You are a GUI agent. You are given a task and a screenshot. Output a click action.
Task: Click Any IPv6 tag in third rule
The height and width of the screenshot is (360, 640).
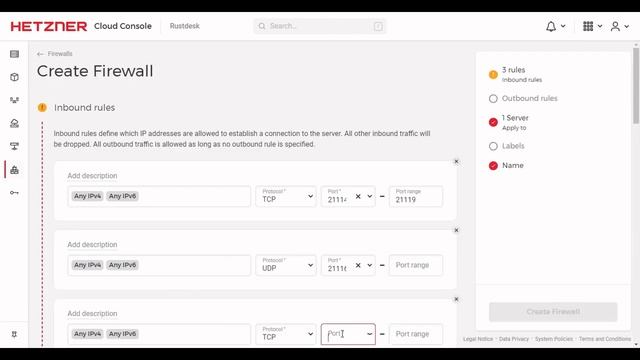click(122, 334)
